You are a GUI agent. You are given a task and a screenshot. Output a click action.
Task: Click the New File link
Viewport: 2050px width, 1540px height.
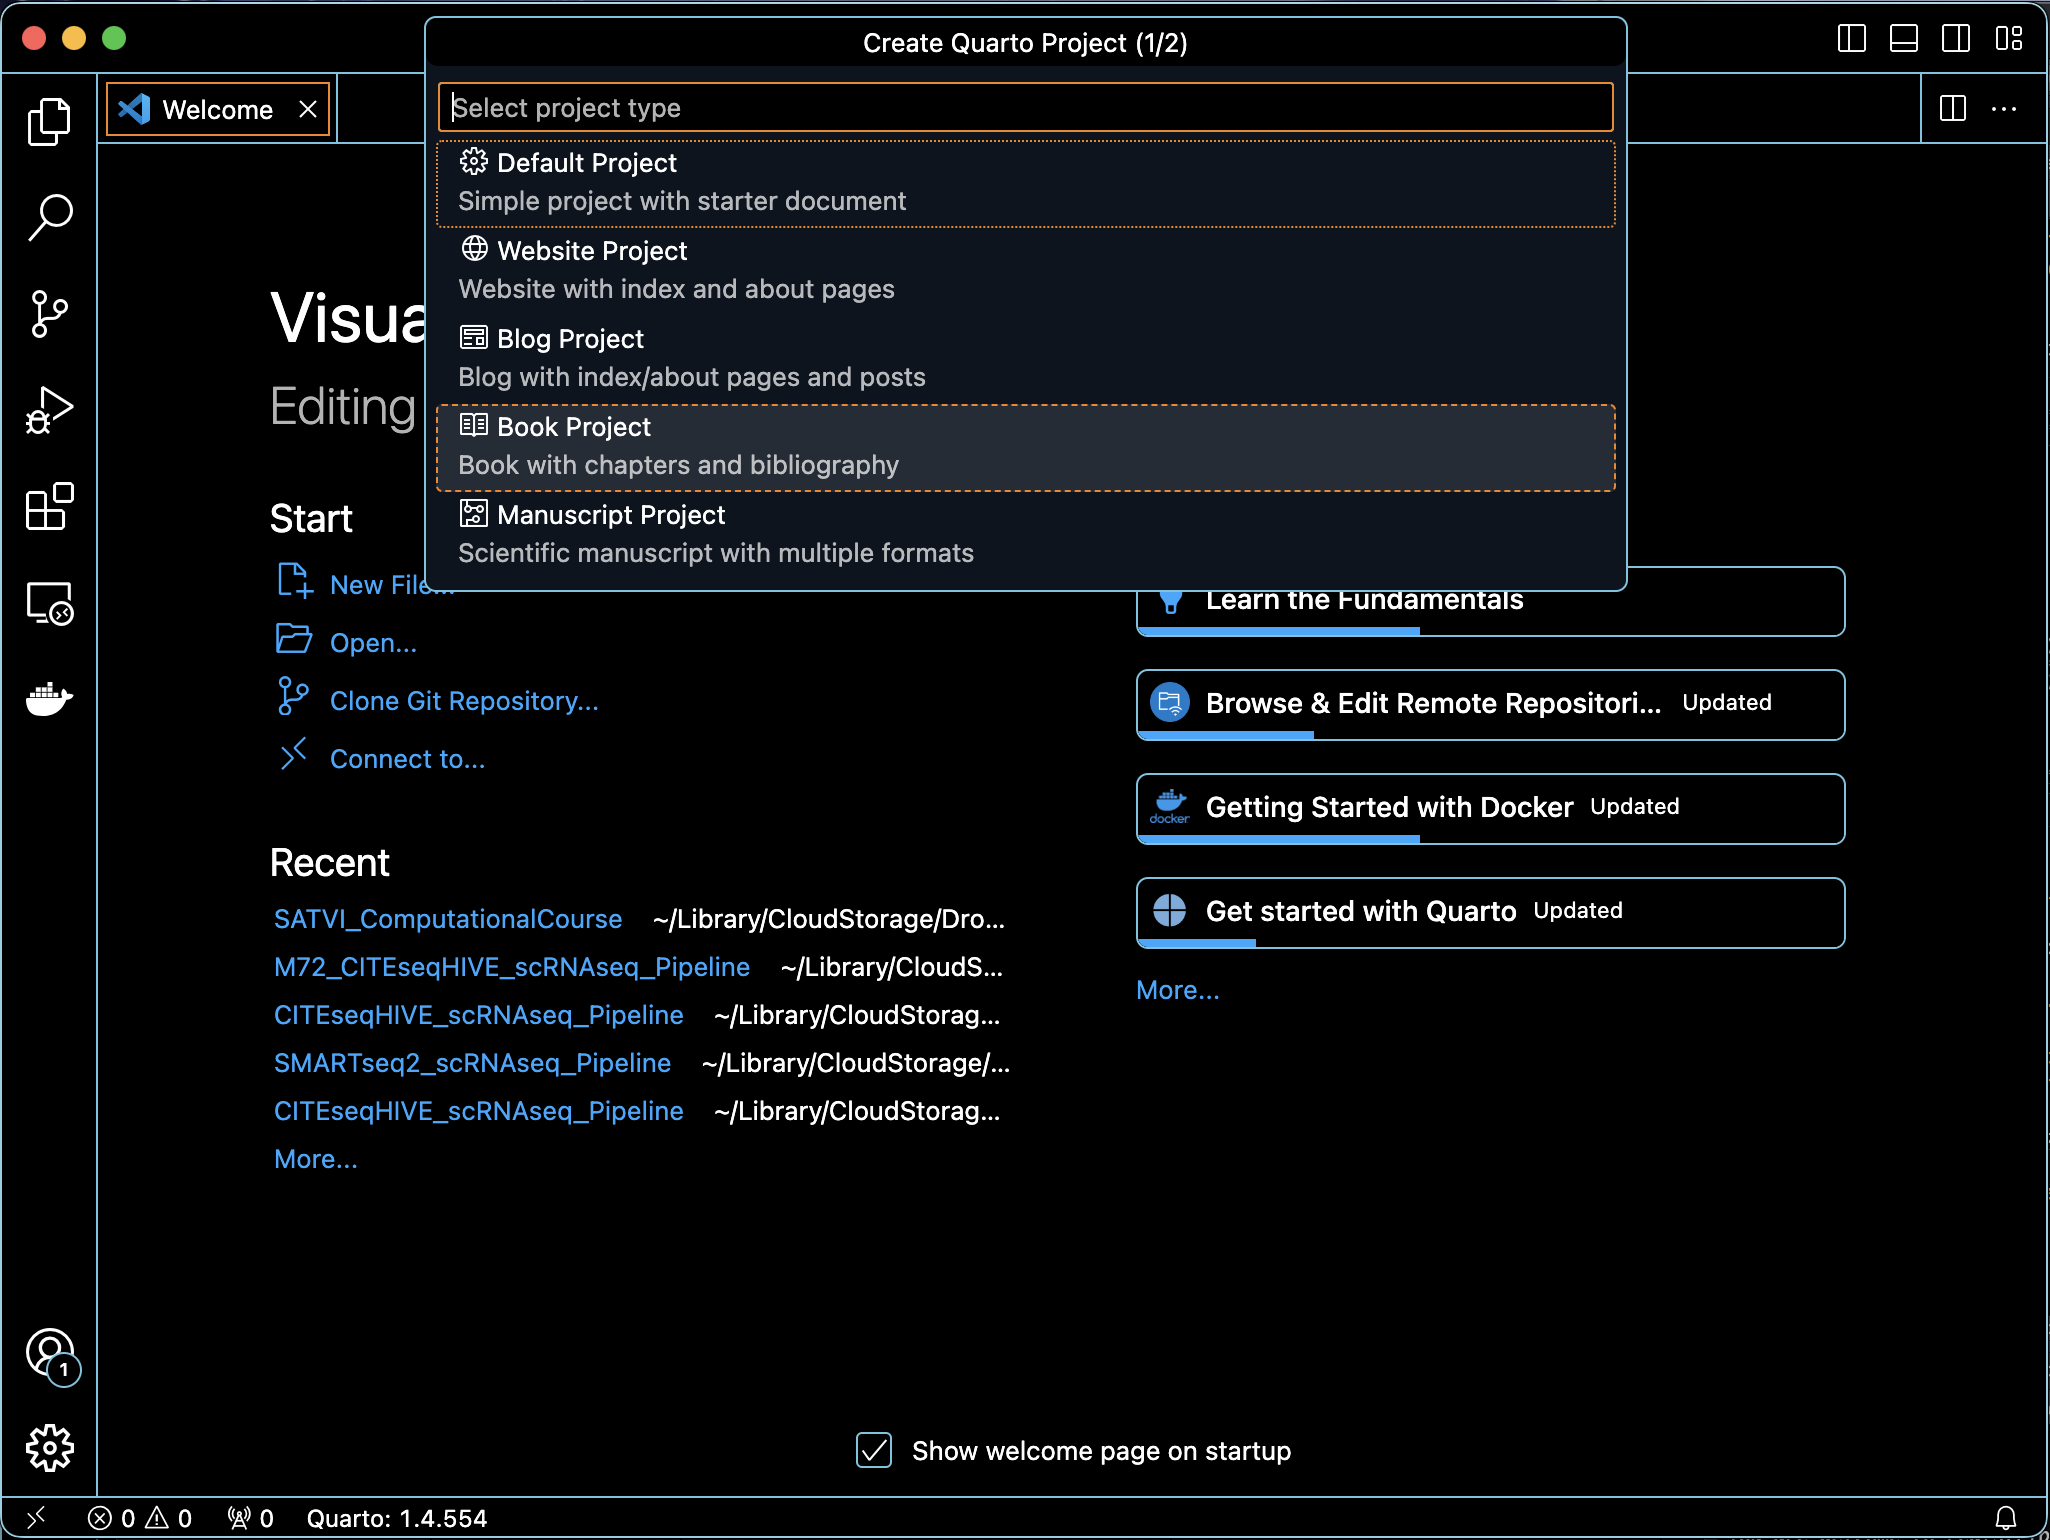392,585
